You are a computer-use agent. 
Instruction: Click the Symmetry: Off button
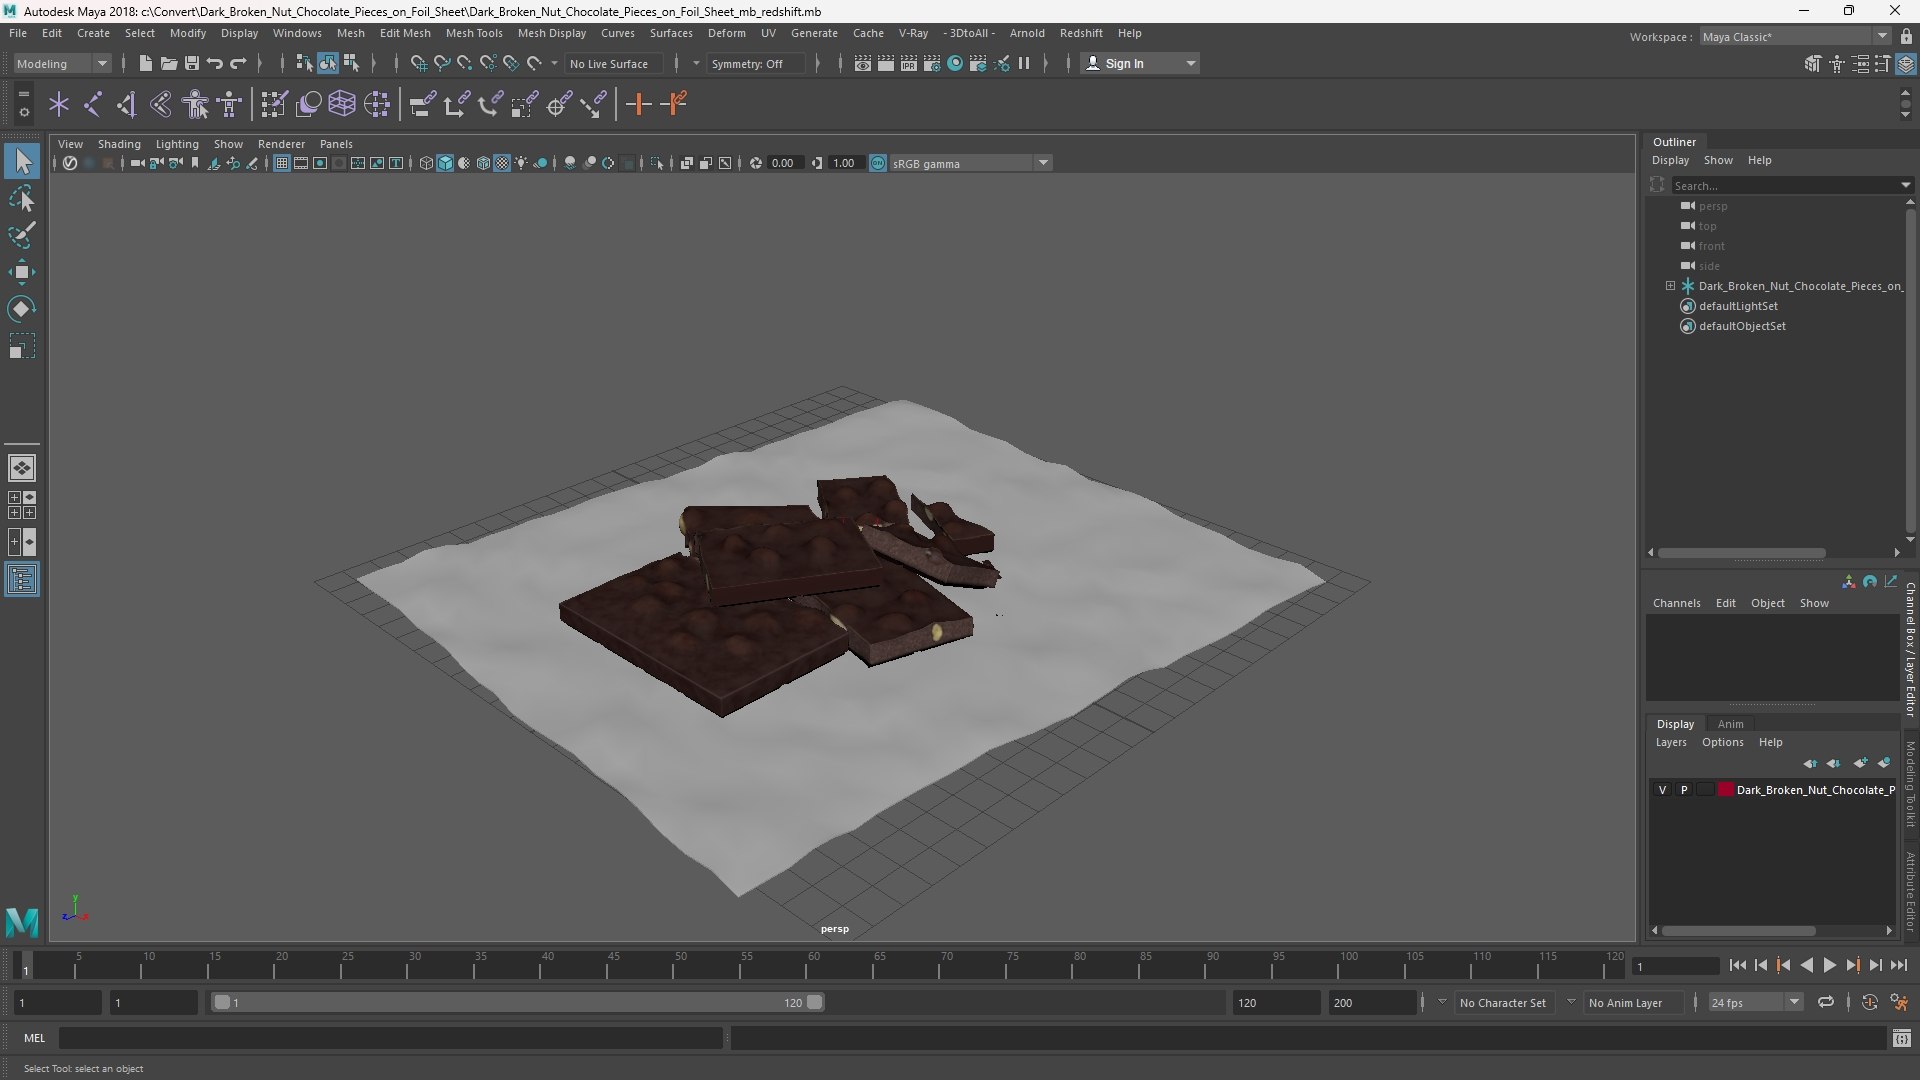(755, 63)
